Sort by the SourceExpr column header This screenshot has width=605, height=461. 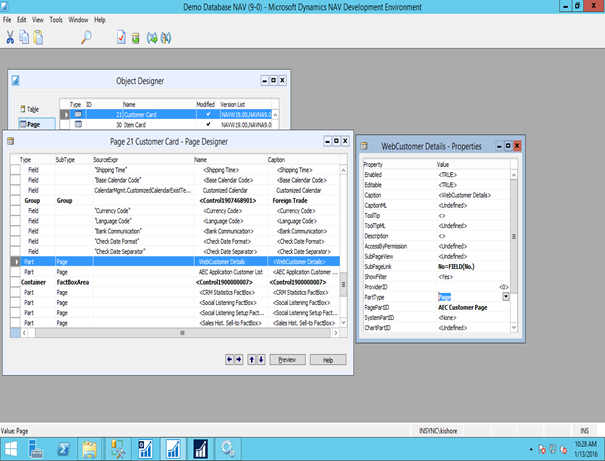coord(144,159)
